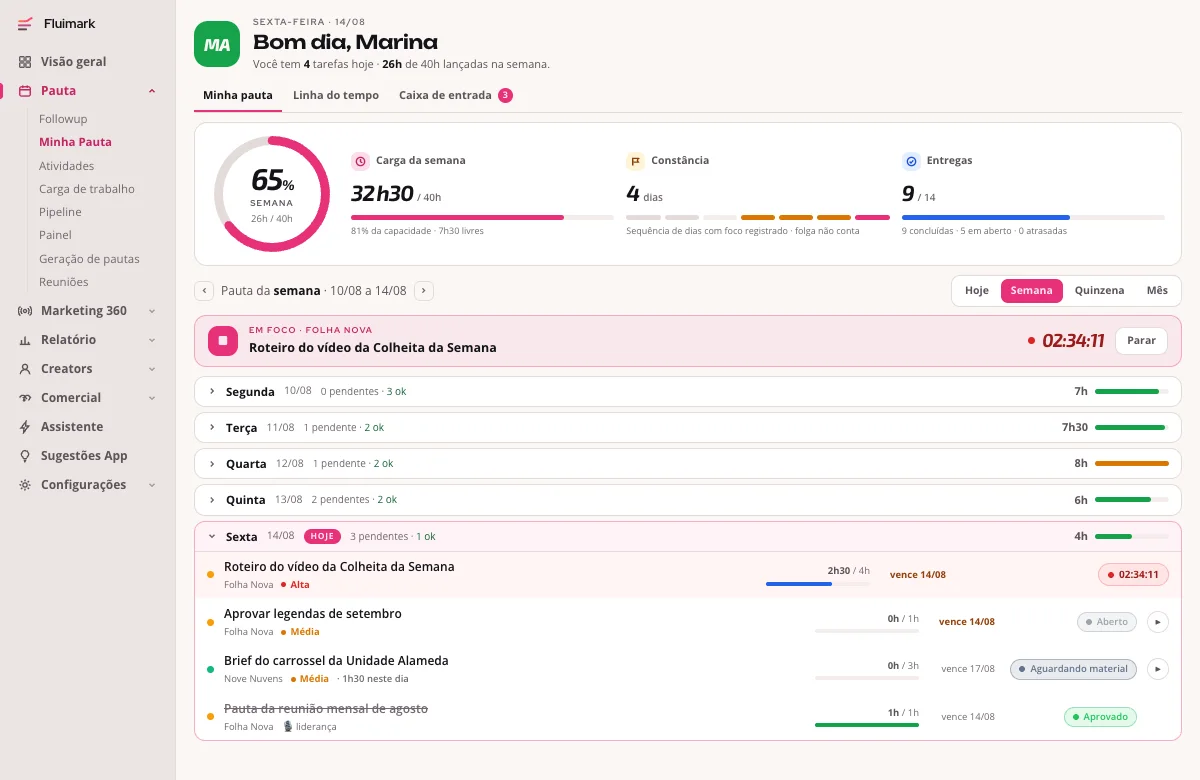1200x780 pixels.
Task: Click the Carga da semana clock icon
Action: point(360,161)
